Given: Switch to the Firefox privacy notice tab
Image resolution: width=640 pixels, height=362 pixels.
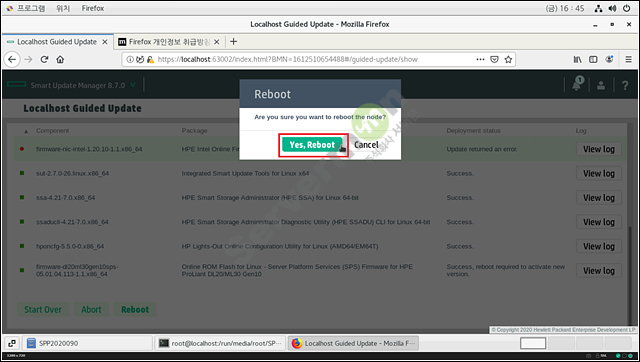Looking at the screenshot, I should click(169, 42).
